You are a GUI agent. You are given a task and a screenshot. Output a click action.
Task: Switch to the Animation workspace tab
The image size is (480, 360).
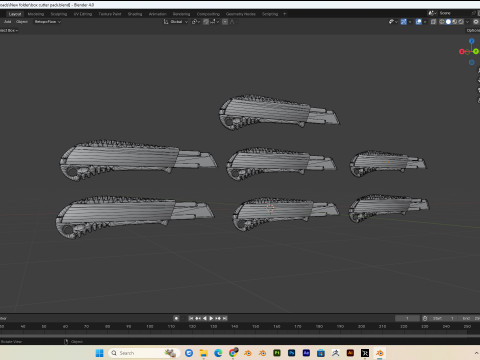157,14
